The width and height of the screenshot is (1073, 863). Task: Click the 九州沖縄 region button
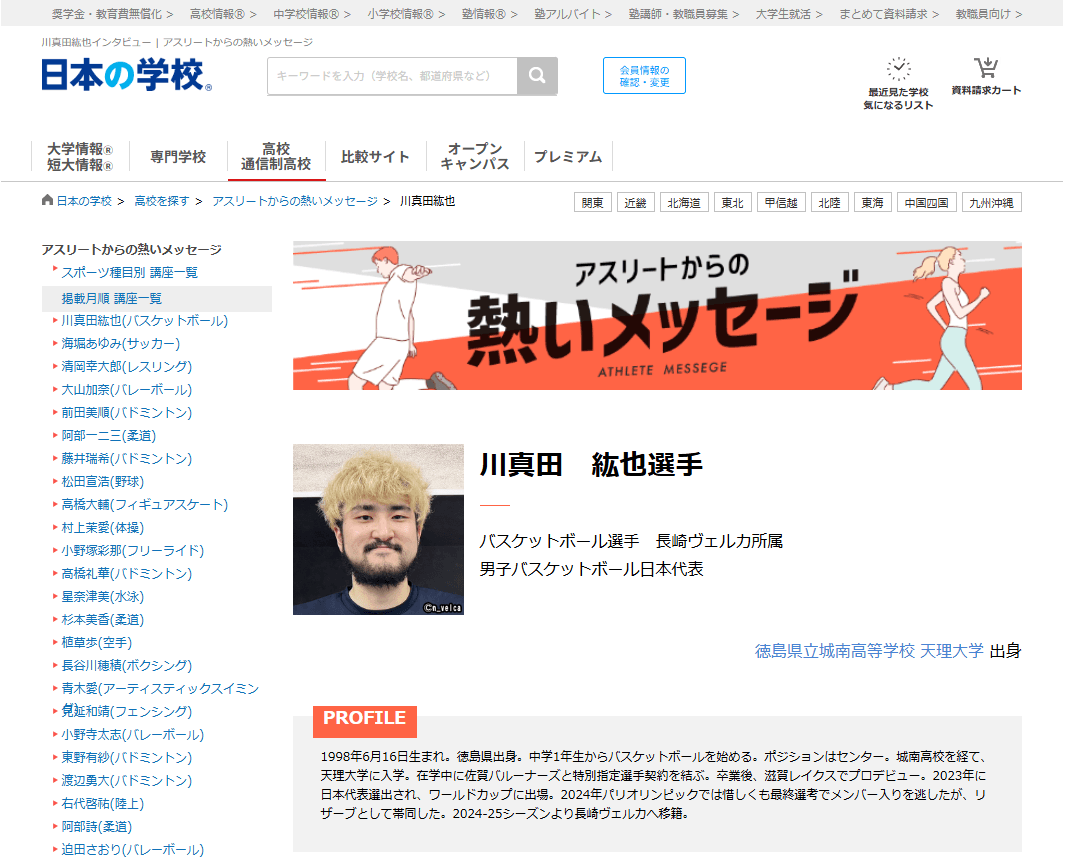(x=991, y=201)
